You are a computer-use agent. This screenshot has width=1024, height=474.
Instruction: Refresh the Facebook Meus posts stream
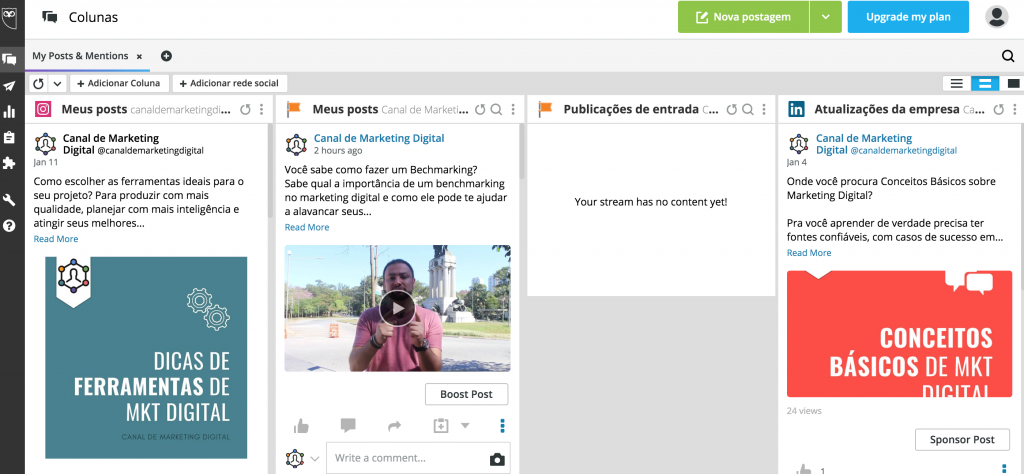[x=480, y=110]
